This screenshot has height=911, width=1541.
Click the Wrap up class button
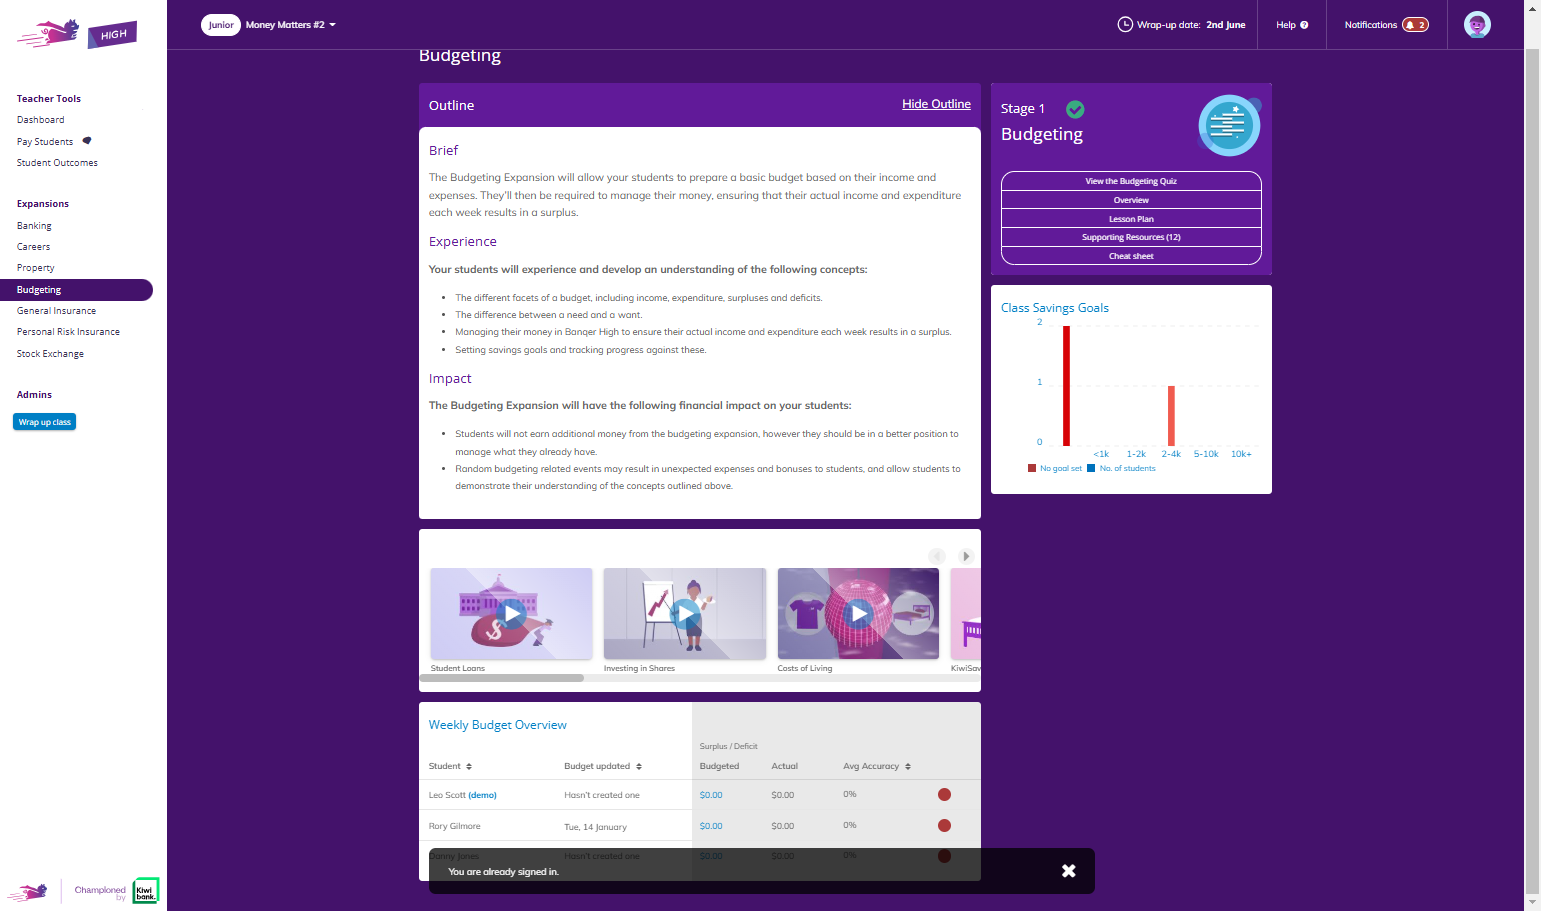(x=45, y=422)
